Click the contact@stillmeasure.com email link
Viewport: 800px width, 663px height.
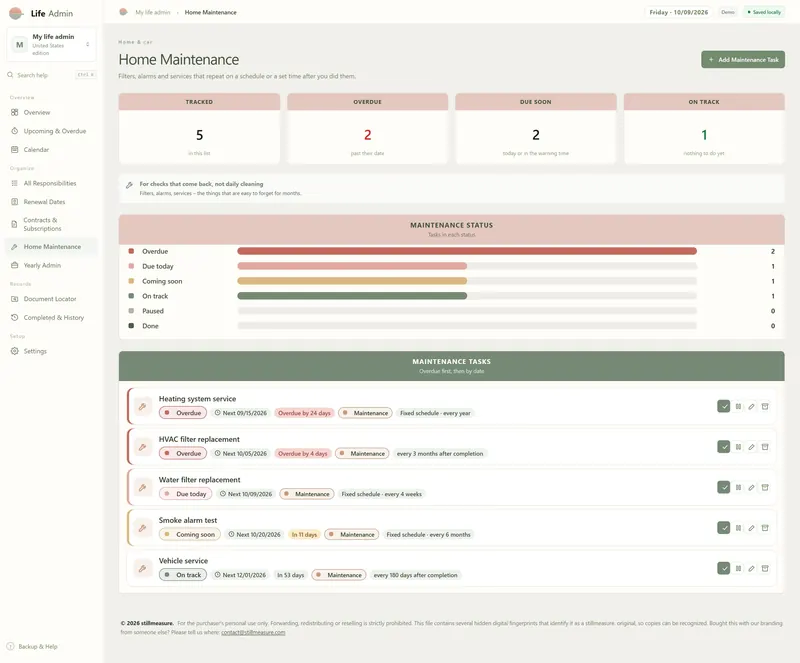coord(253,632)
